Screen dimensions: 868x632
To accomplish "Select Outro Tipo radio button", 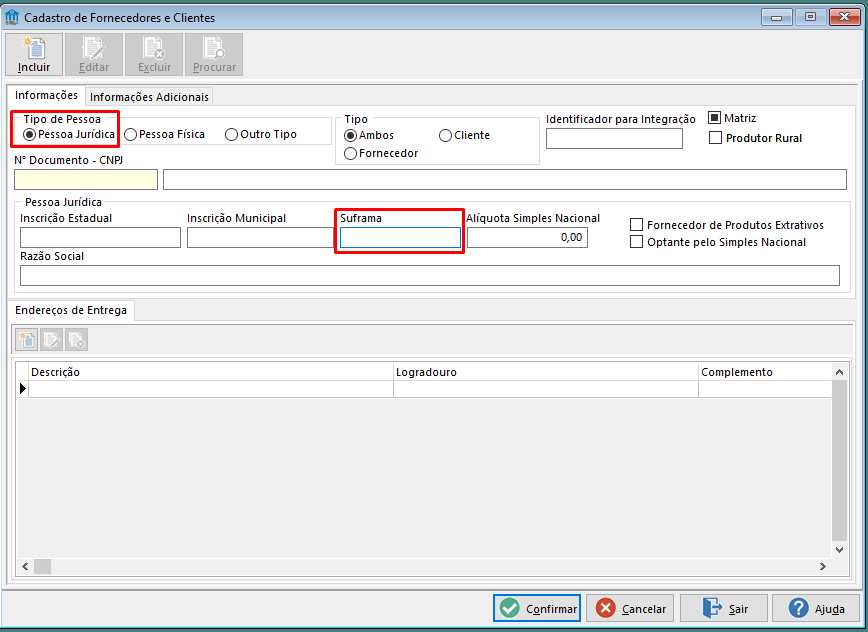I will tap(261, 134).
